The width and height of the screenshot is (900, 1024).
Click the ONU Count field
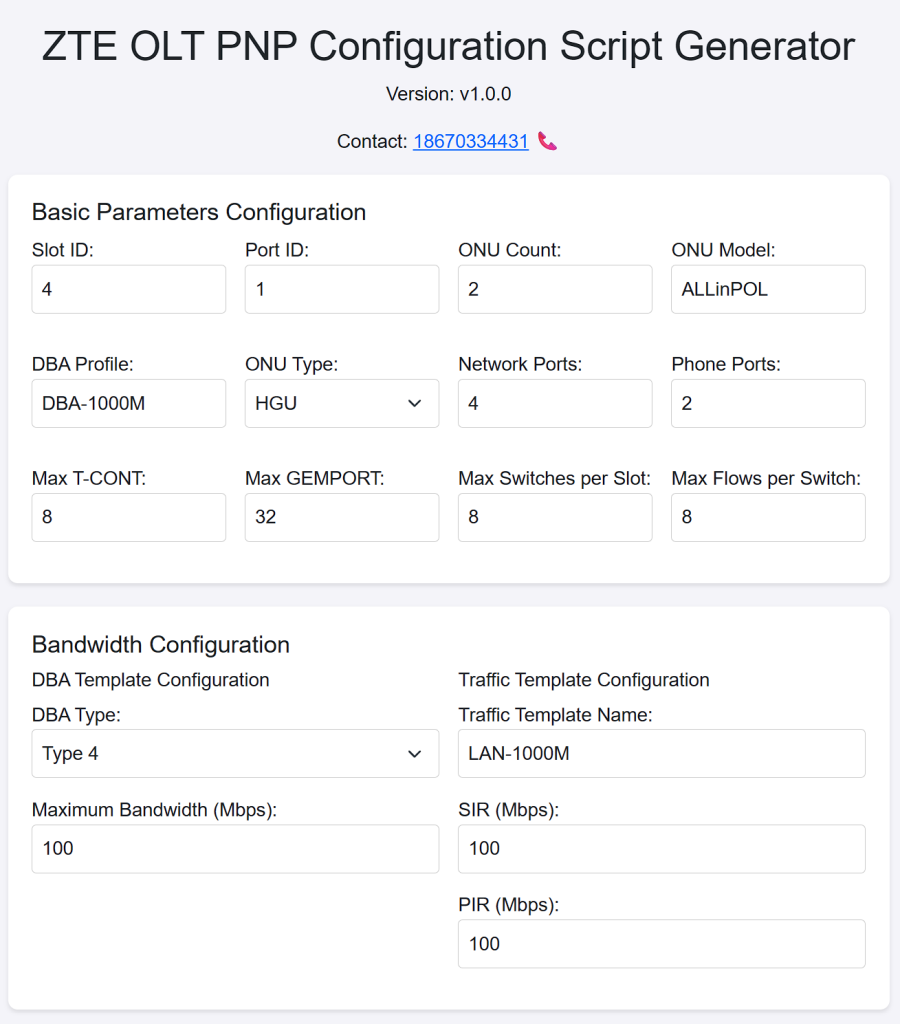(555, 289)
